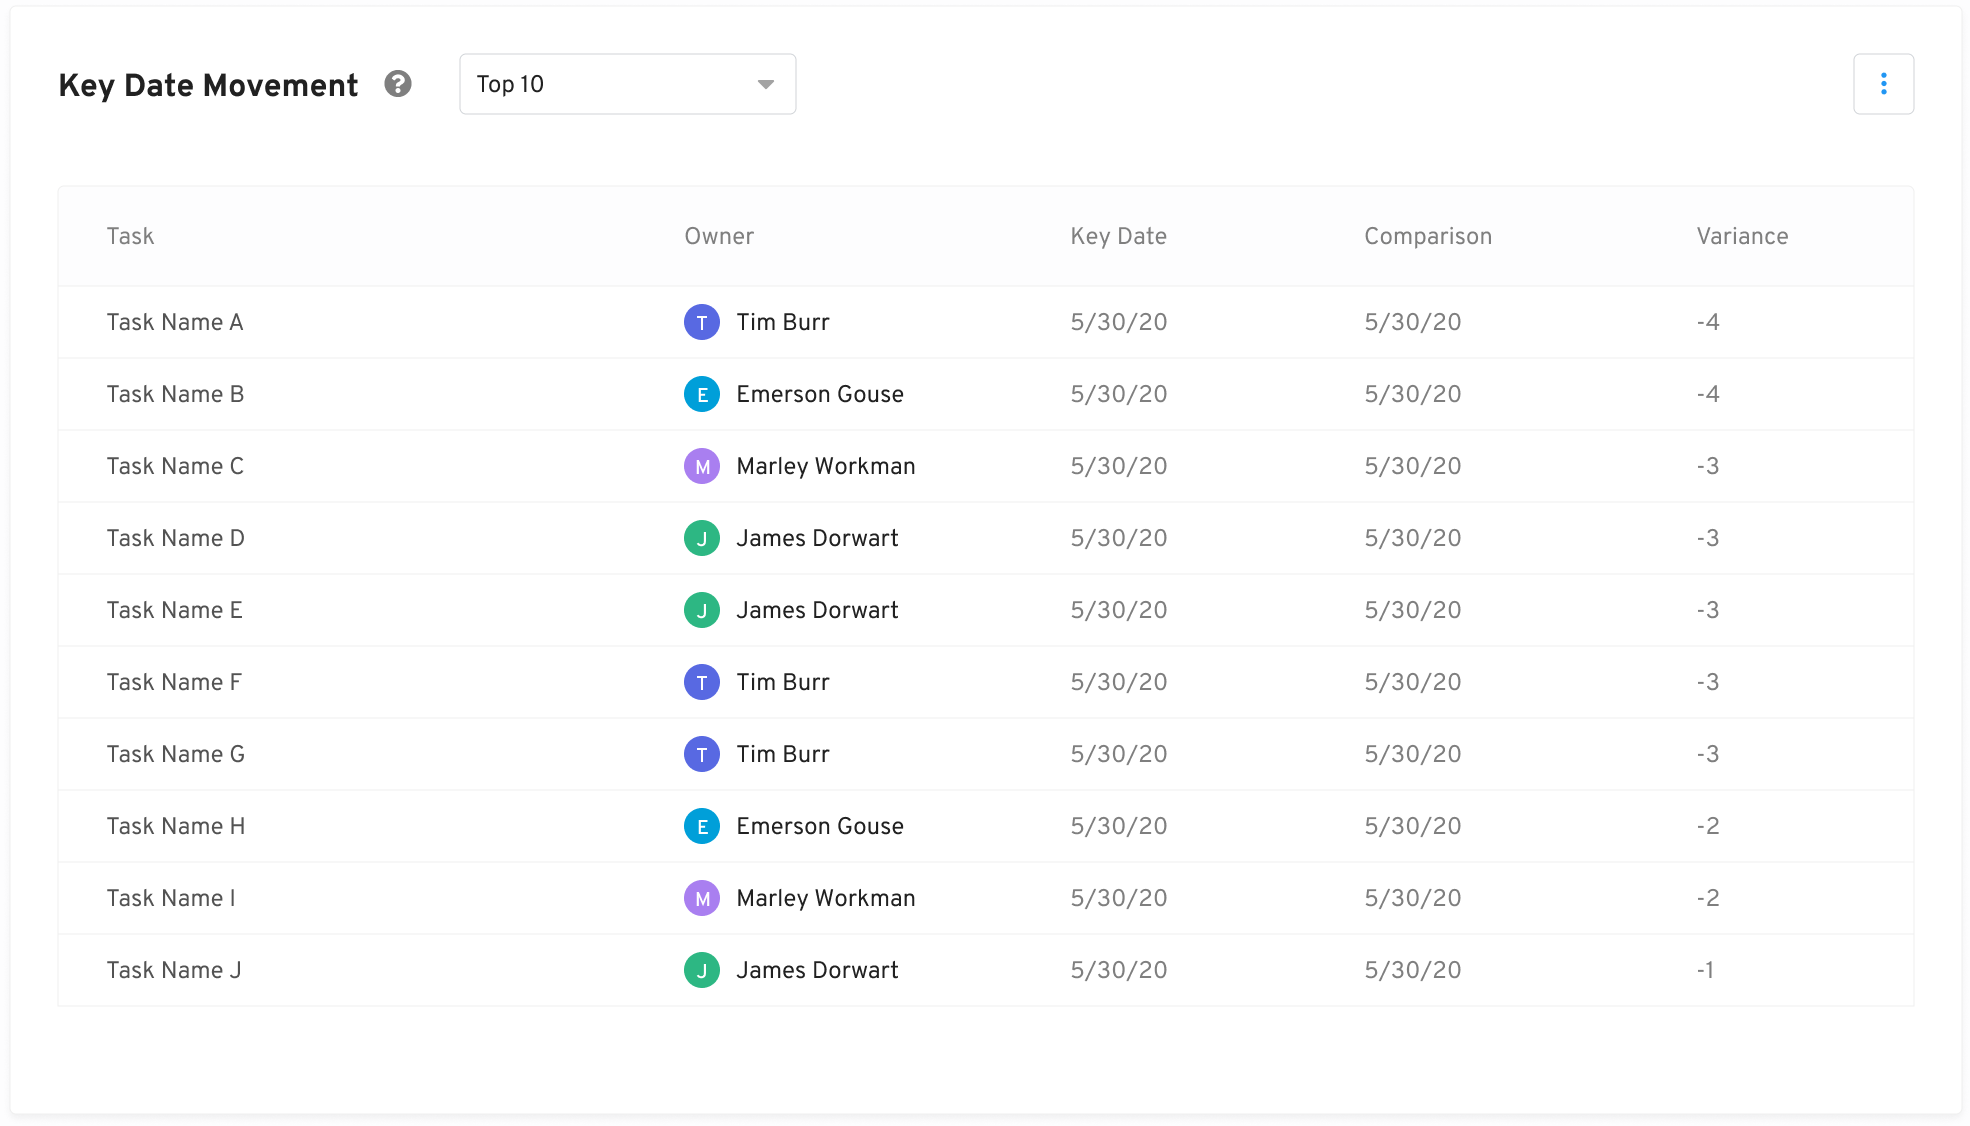The image size is (1970, 1126).
Task: Click Key Date 5/30/20 for Task Name C
Action: (1119, 466)
